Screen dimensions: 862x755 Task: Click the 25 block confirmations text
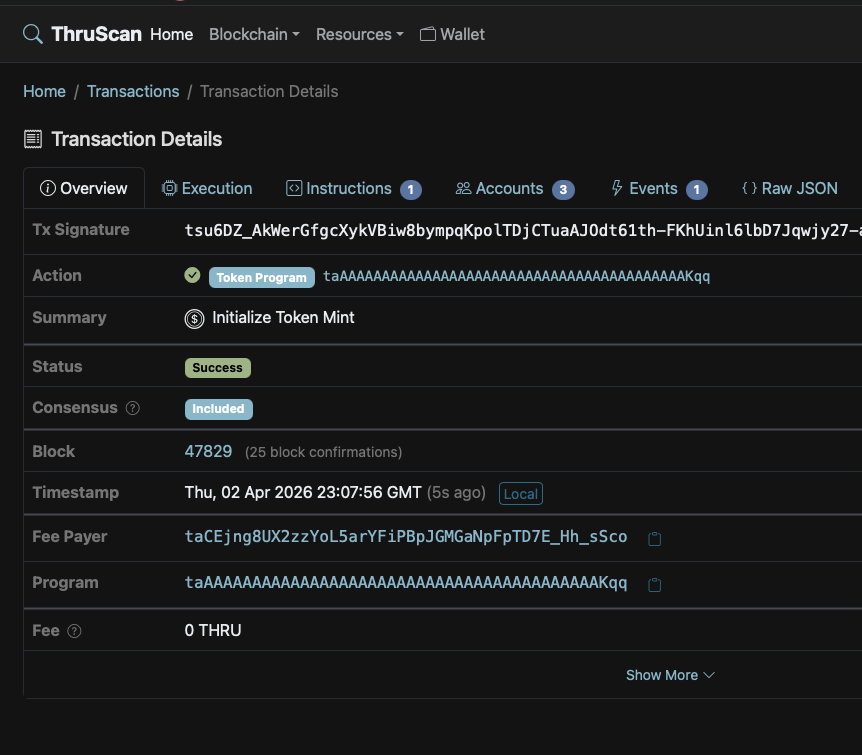[x=323, y=452]
